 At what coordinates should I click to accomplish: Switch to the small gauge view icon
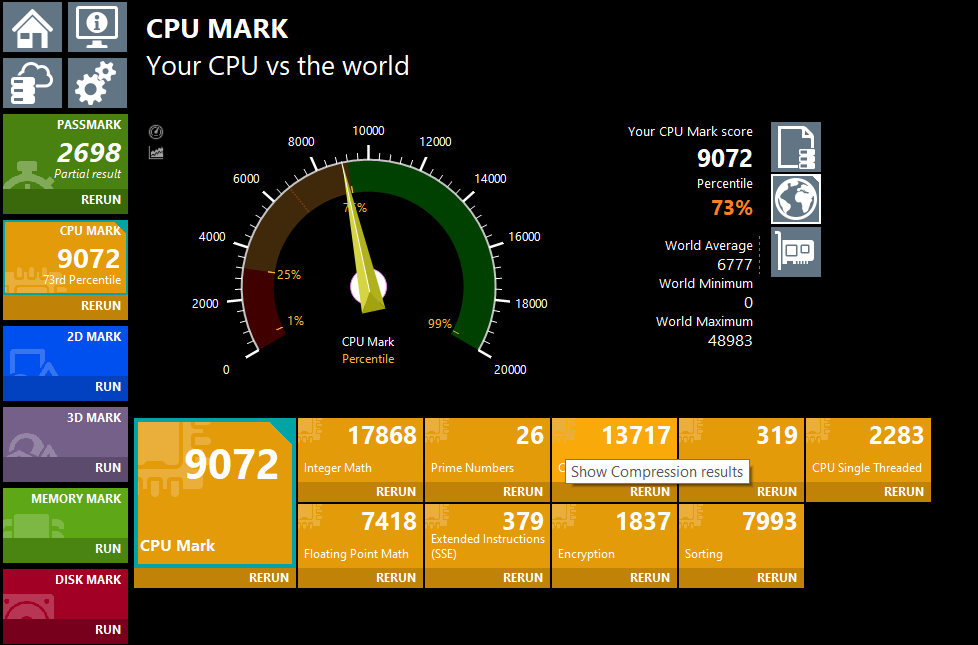(156, 132)
